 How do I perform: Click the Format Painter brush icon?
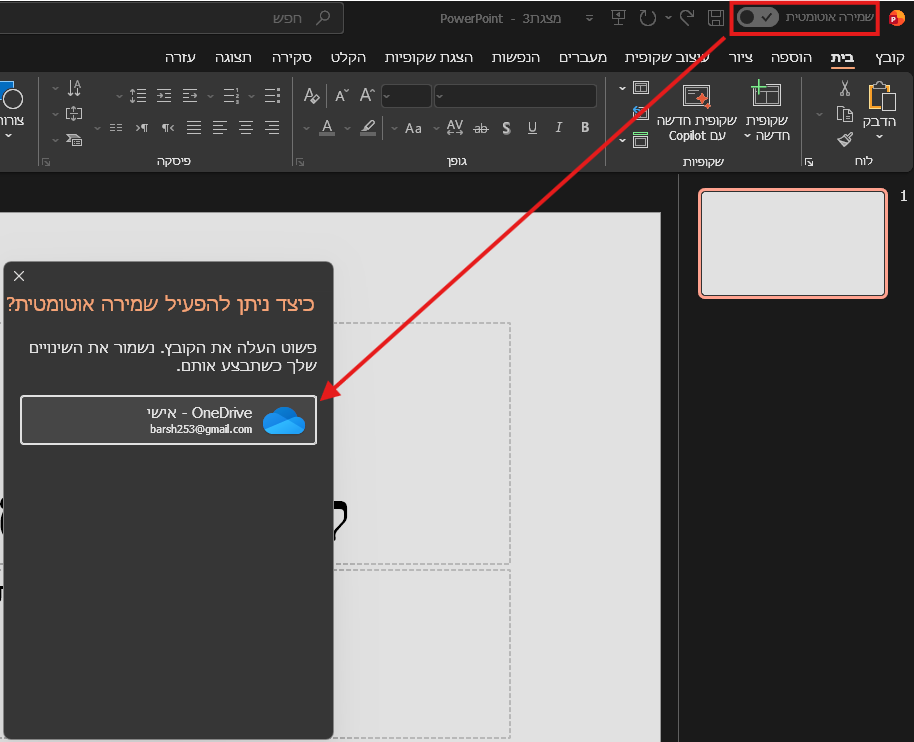[x=845, y=139]
